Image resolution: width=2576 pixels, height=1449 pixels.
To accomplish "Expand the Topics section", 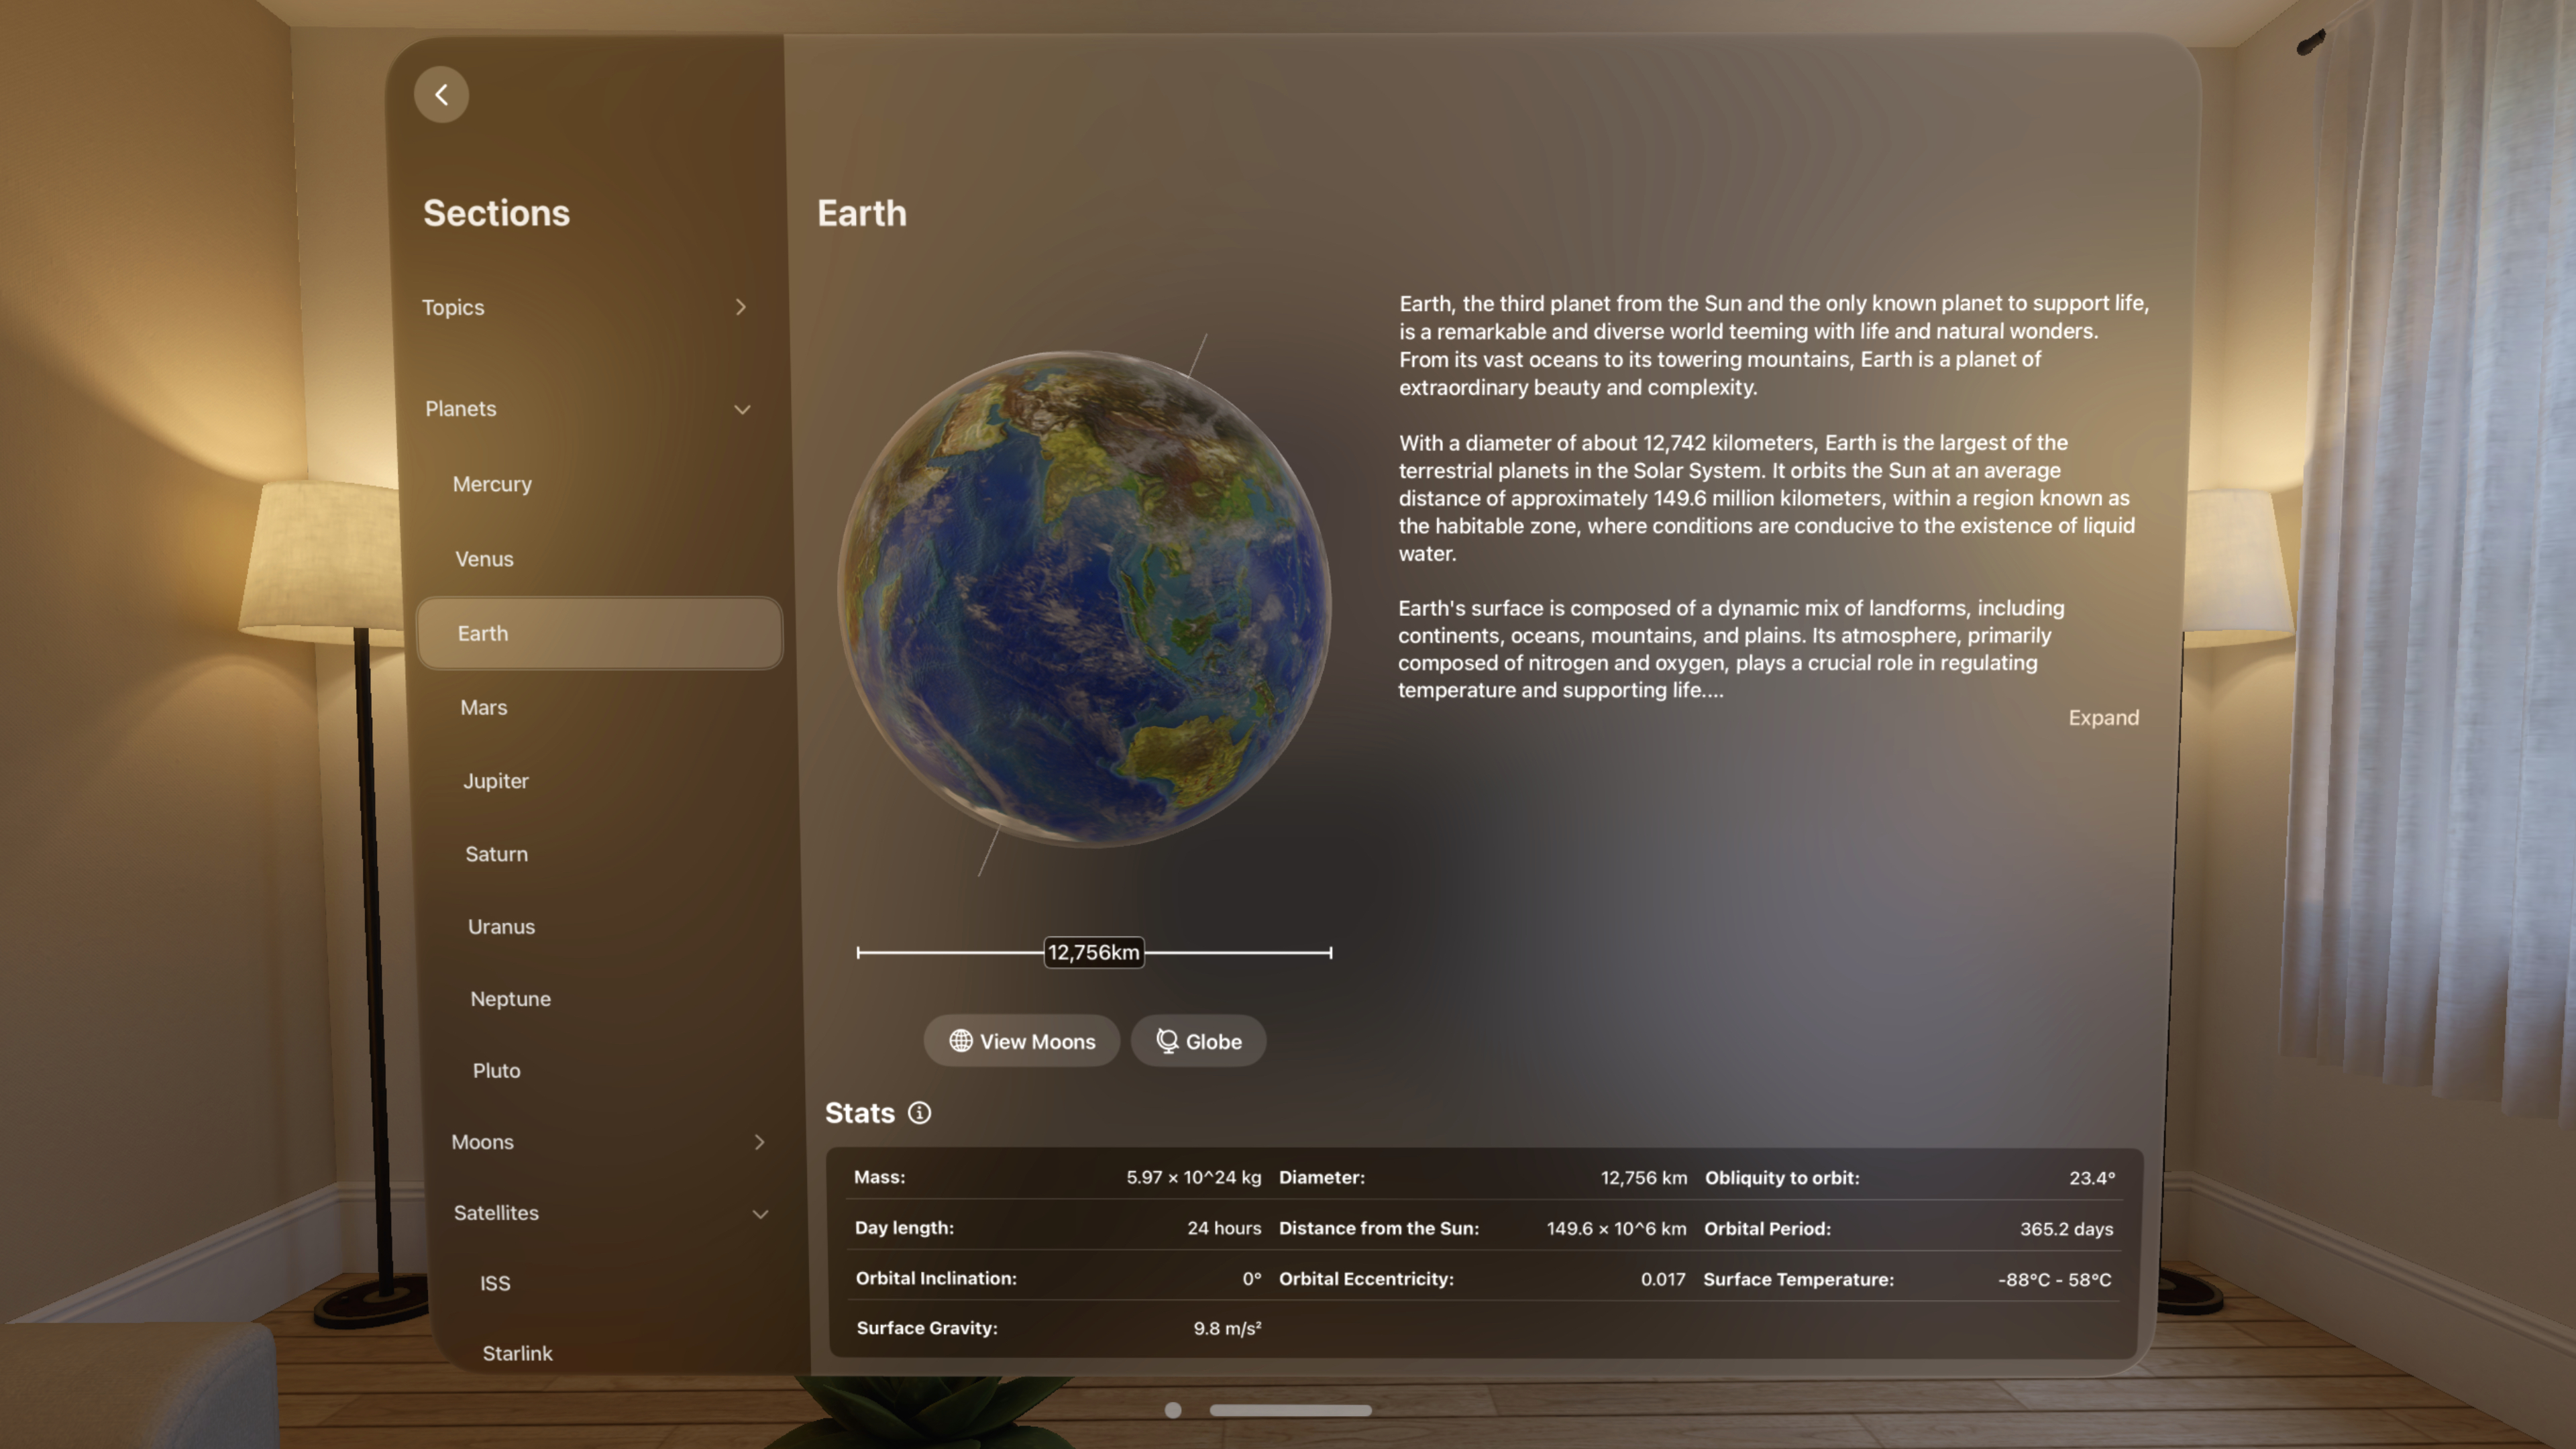I will [740, 307].
